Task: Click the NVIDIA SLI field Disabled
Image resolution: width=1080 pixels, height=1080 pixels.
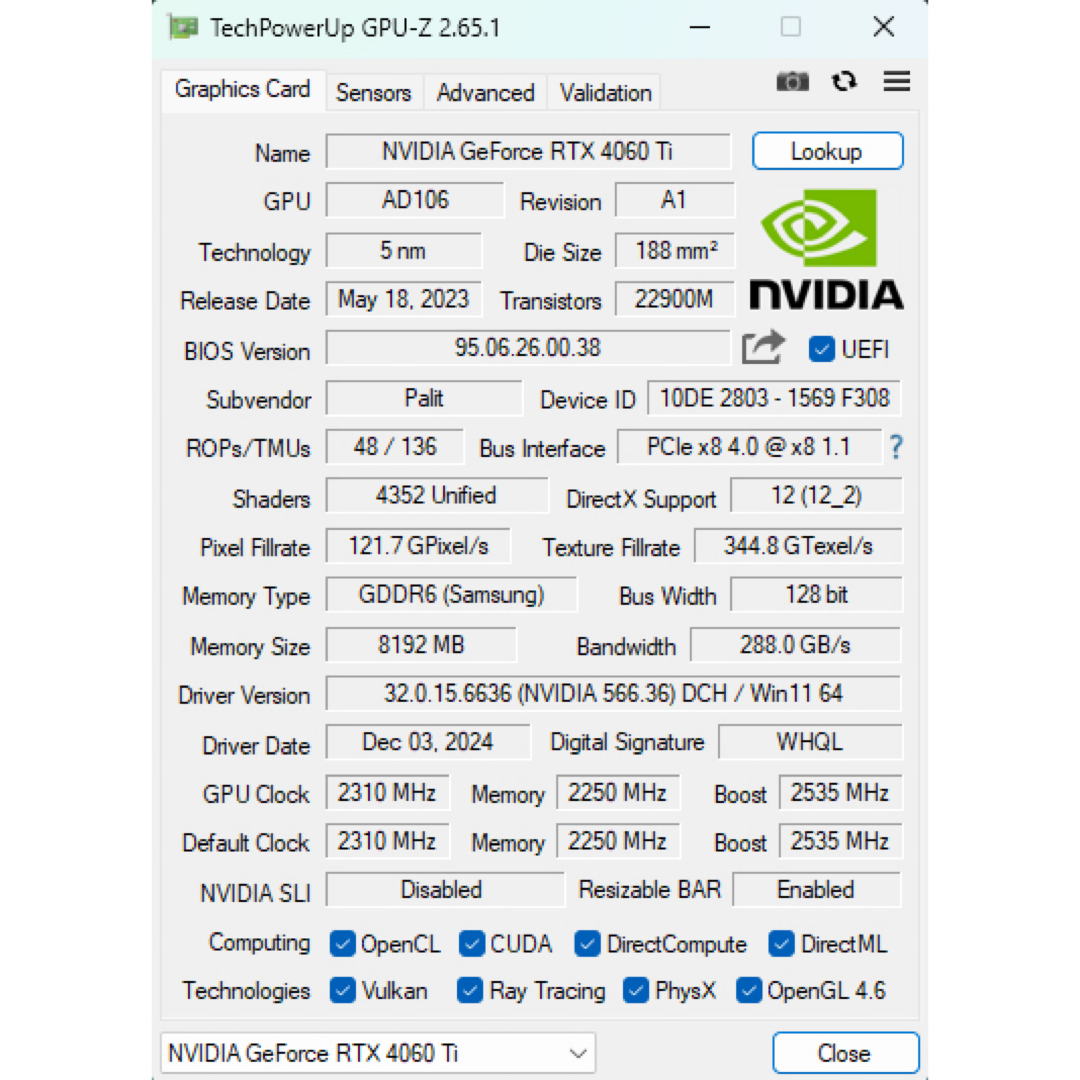Action: pyautogui.click(x=445, y=891)
